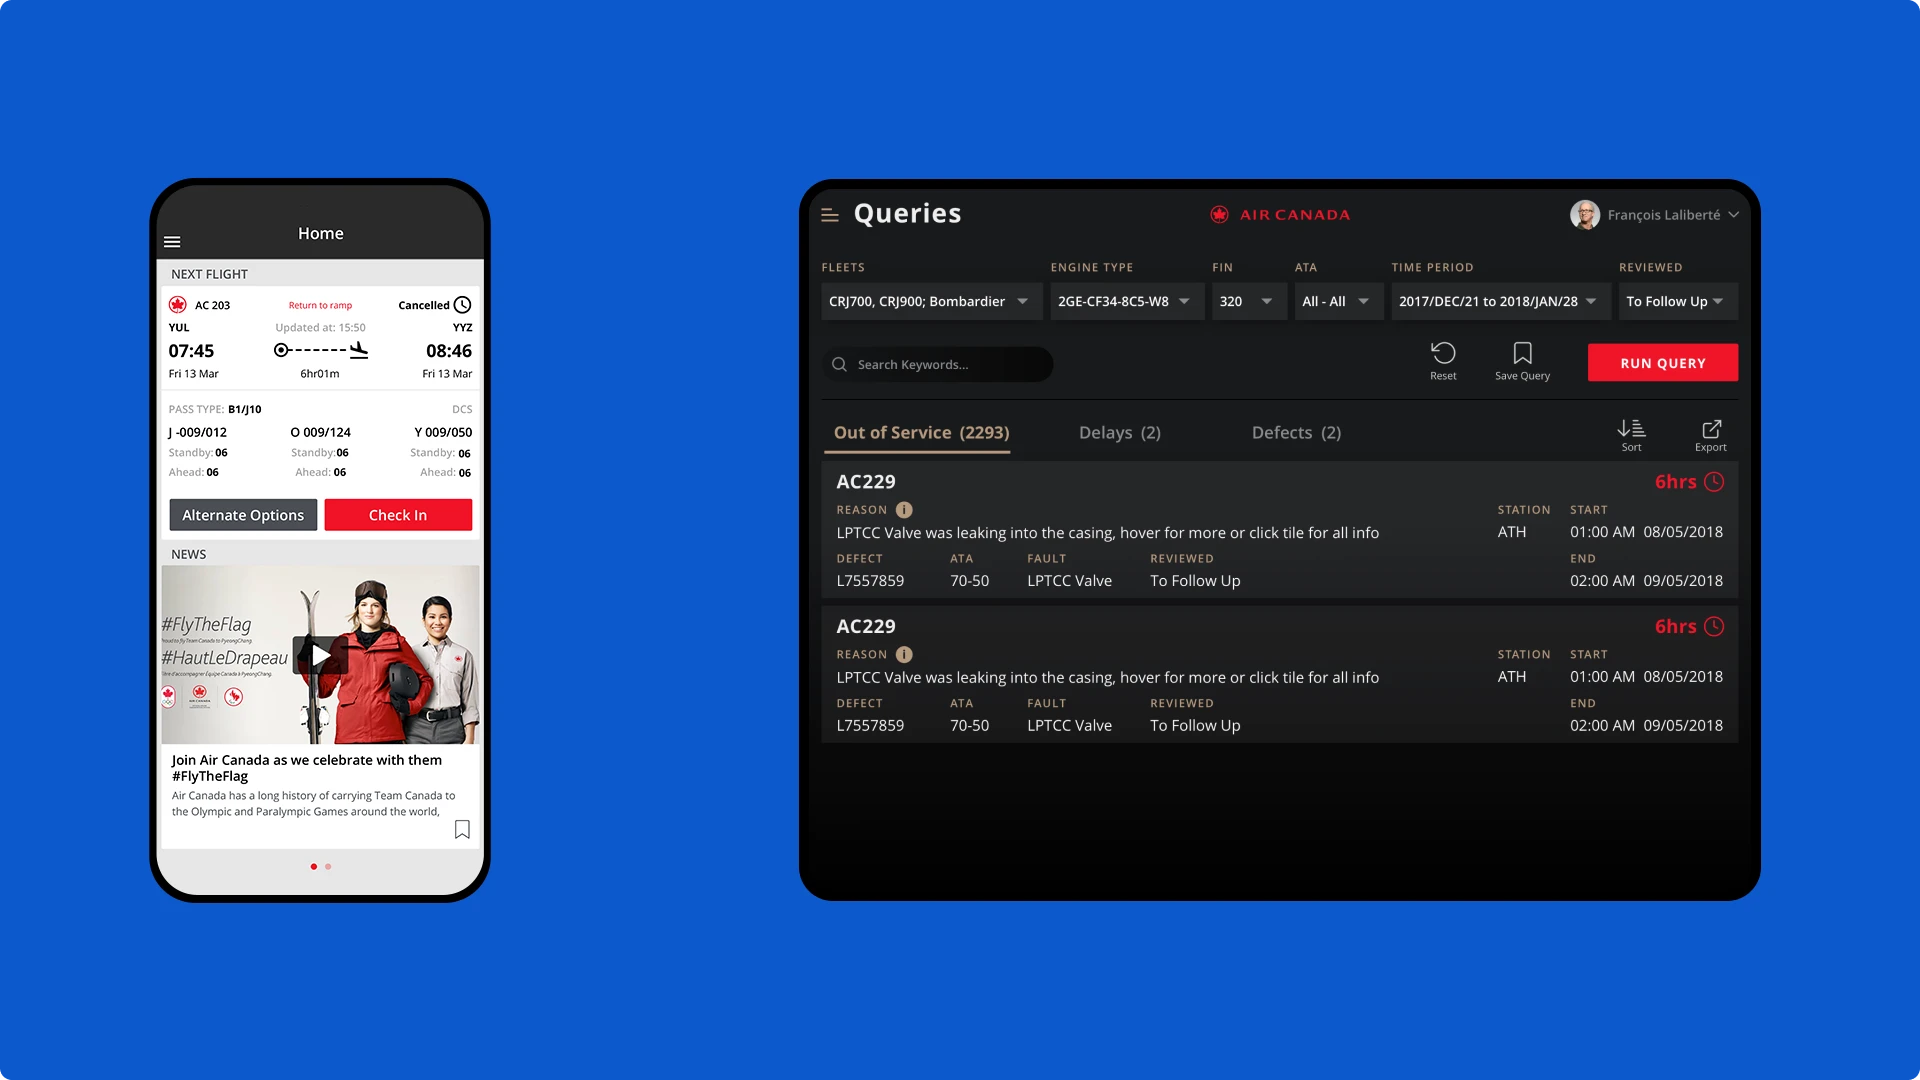This screenshot has height=1080, width=1920.
Task: Click Check In button on mobile app
Action: click(x=397, y=514)
